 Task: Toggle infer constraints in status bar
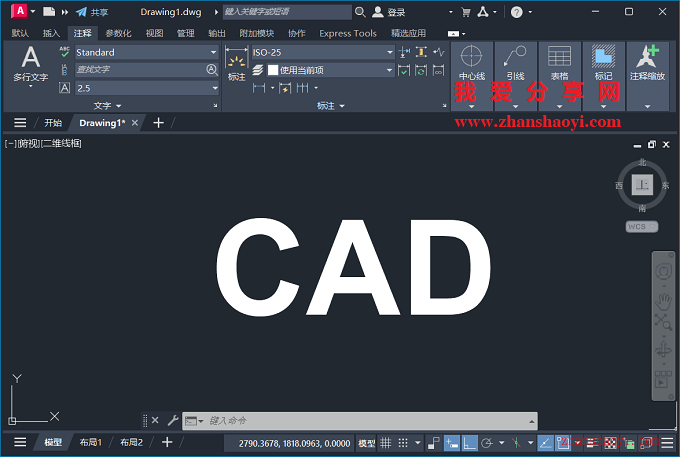tap(433, 443)
